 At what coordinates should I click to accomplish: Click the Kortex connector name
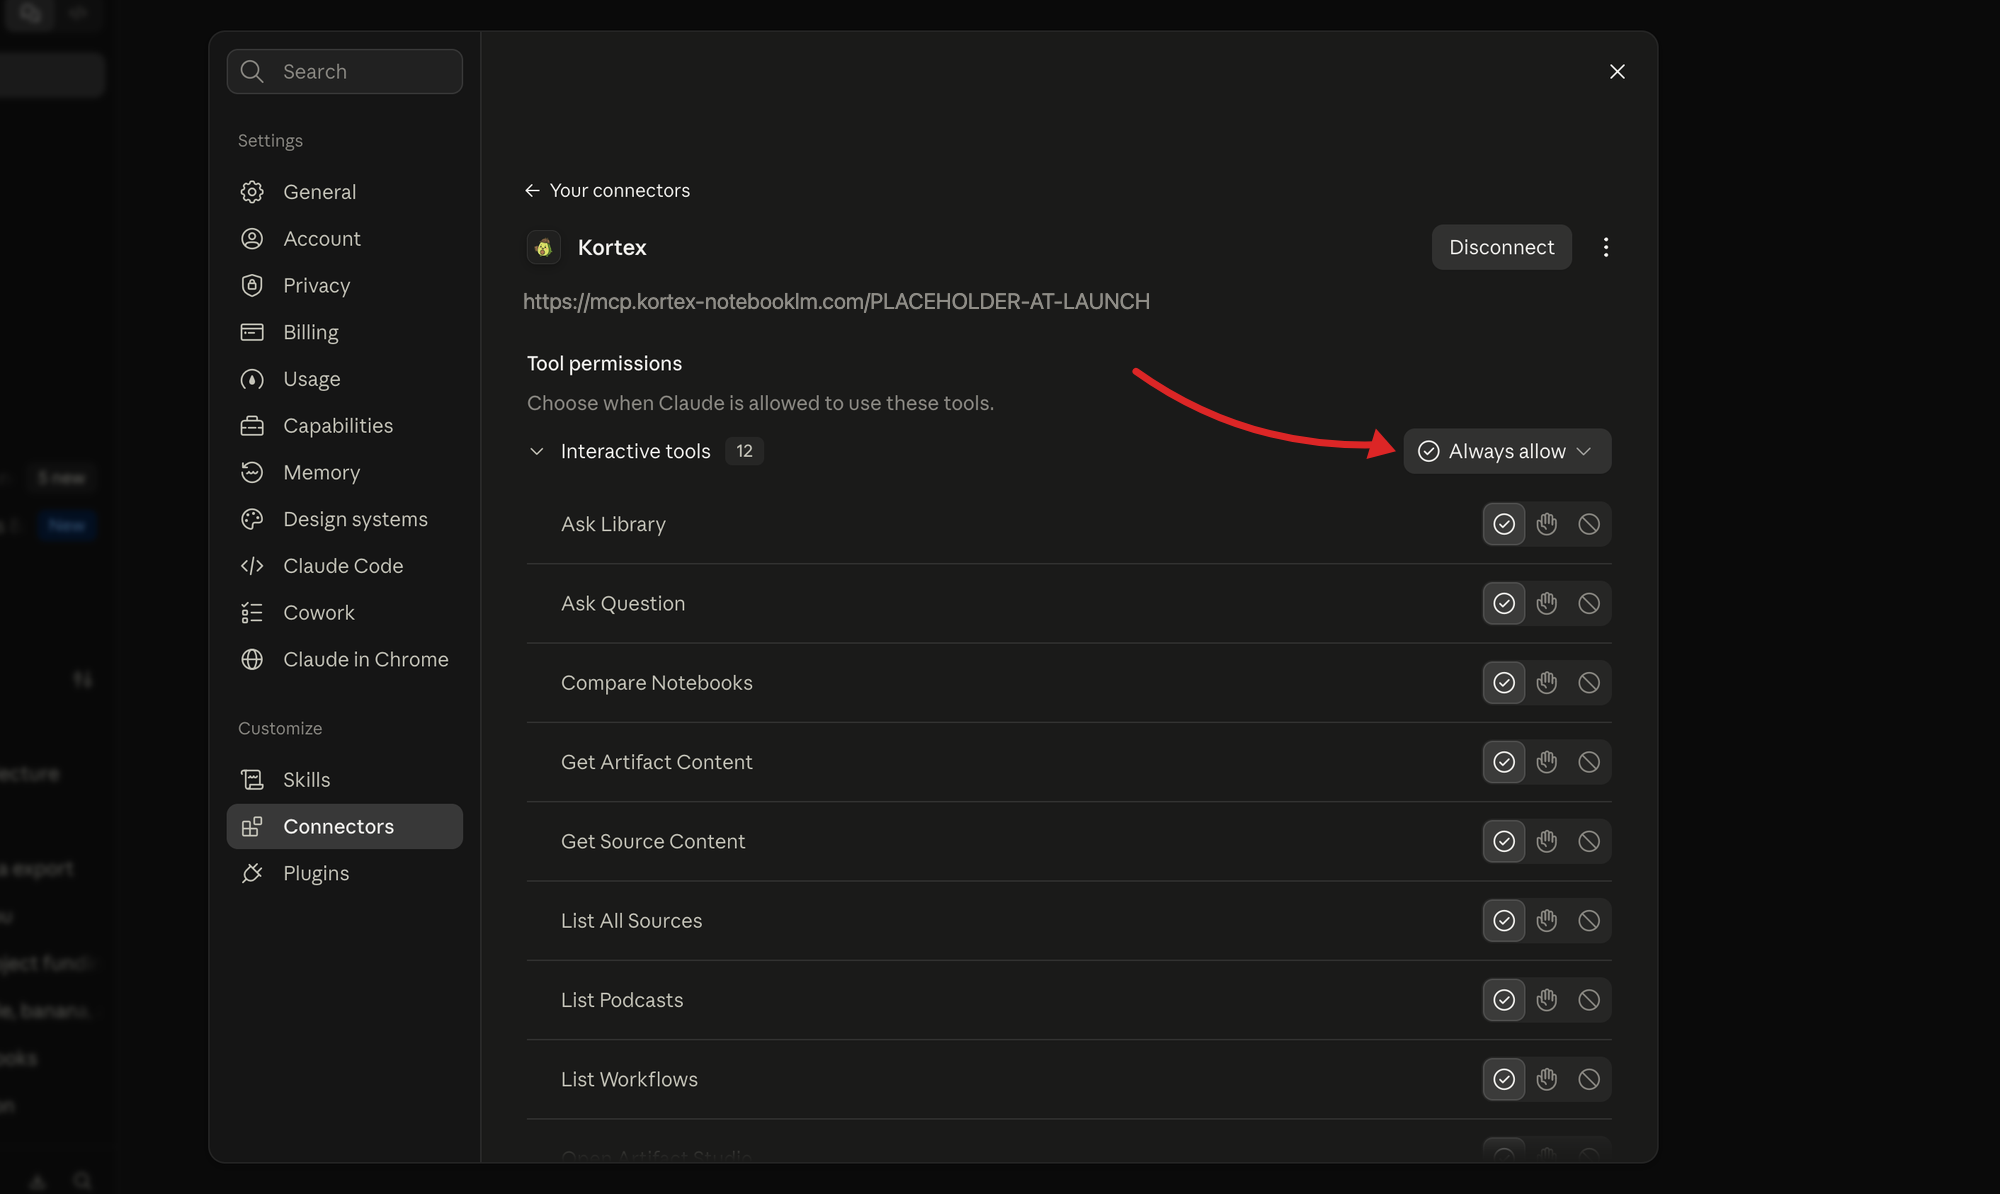(612, 247)
